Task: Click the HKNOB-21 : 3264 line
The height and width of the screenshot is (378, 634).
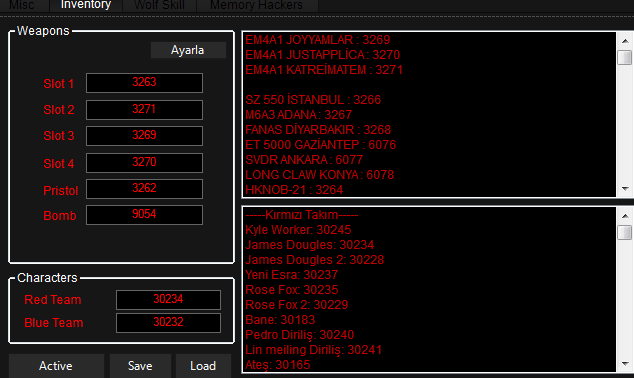Action: point(294,190)
